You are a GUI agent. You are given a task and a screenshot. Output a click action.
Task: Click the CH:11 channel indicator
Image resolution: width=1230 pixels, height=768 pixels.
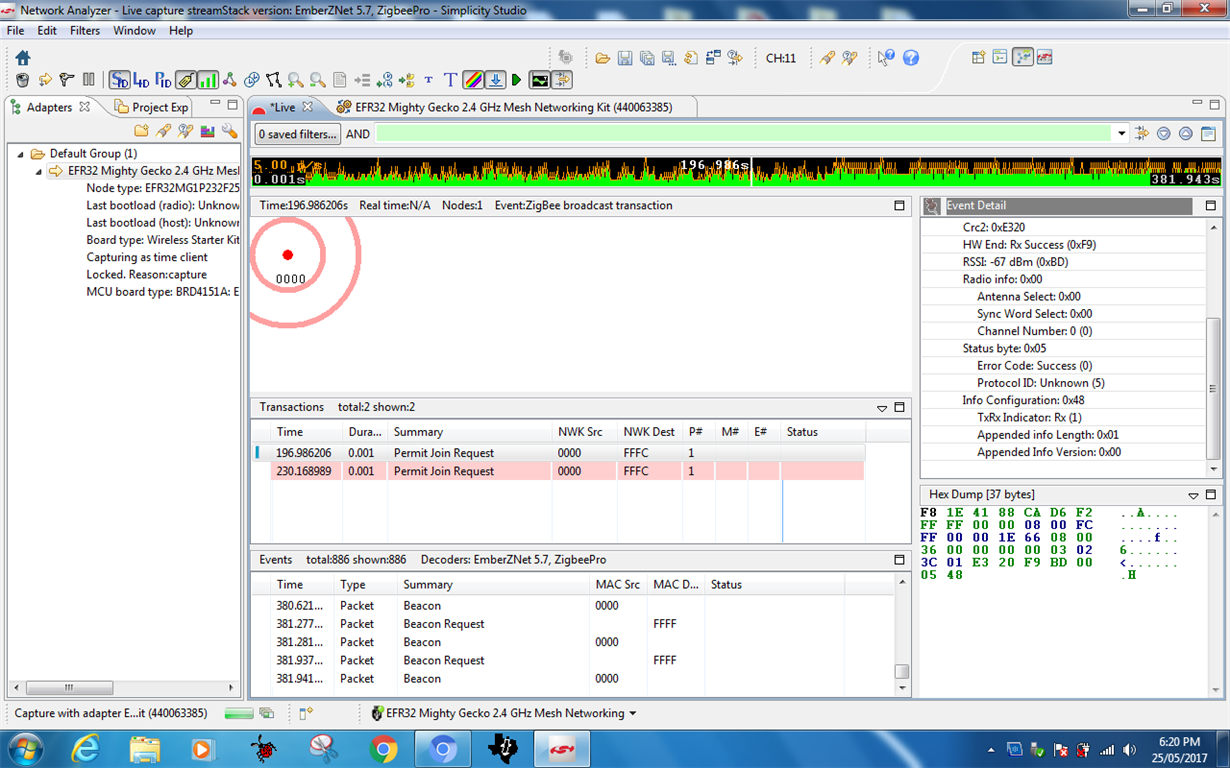[x=781, y=58]
